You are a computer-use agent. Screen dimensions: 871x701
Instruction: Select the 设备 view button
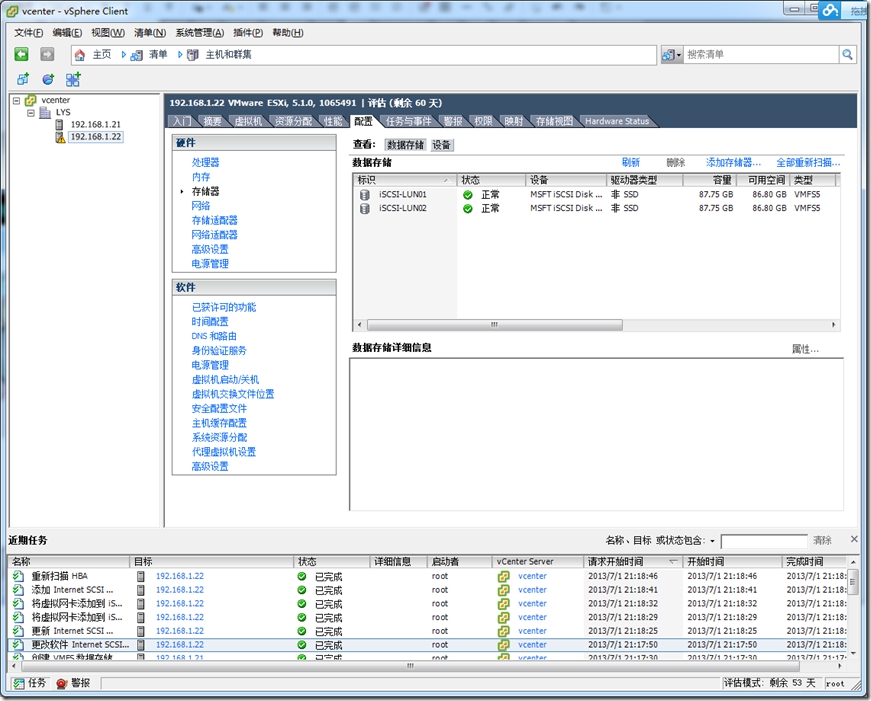coord(442,145)
